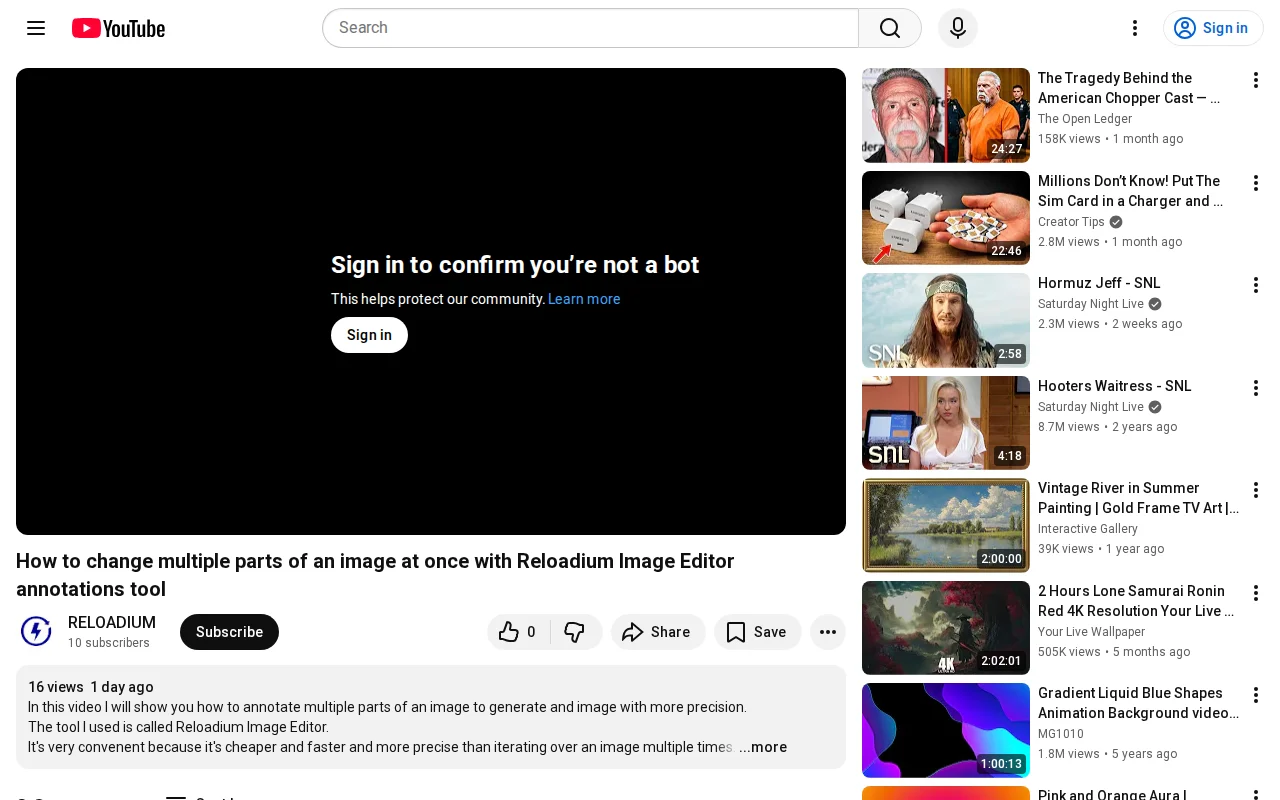Open Your Live Wallpaper channel name

pos(1092,632)
